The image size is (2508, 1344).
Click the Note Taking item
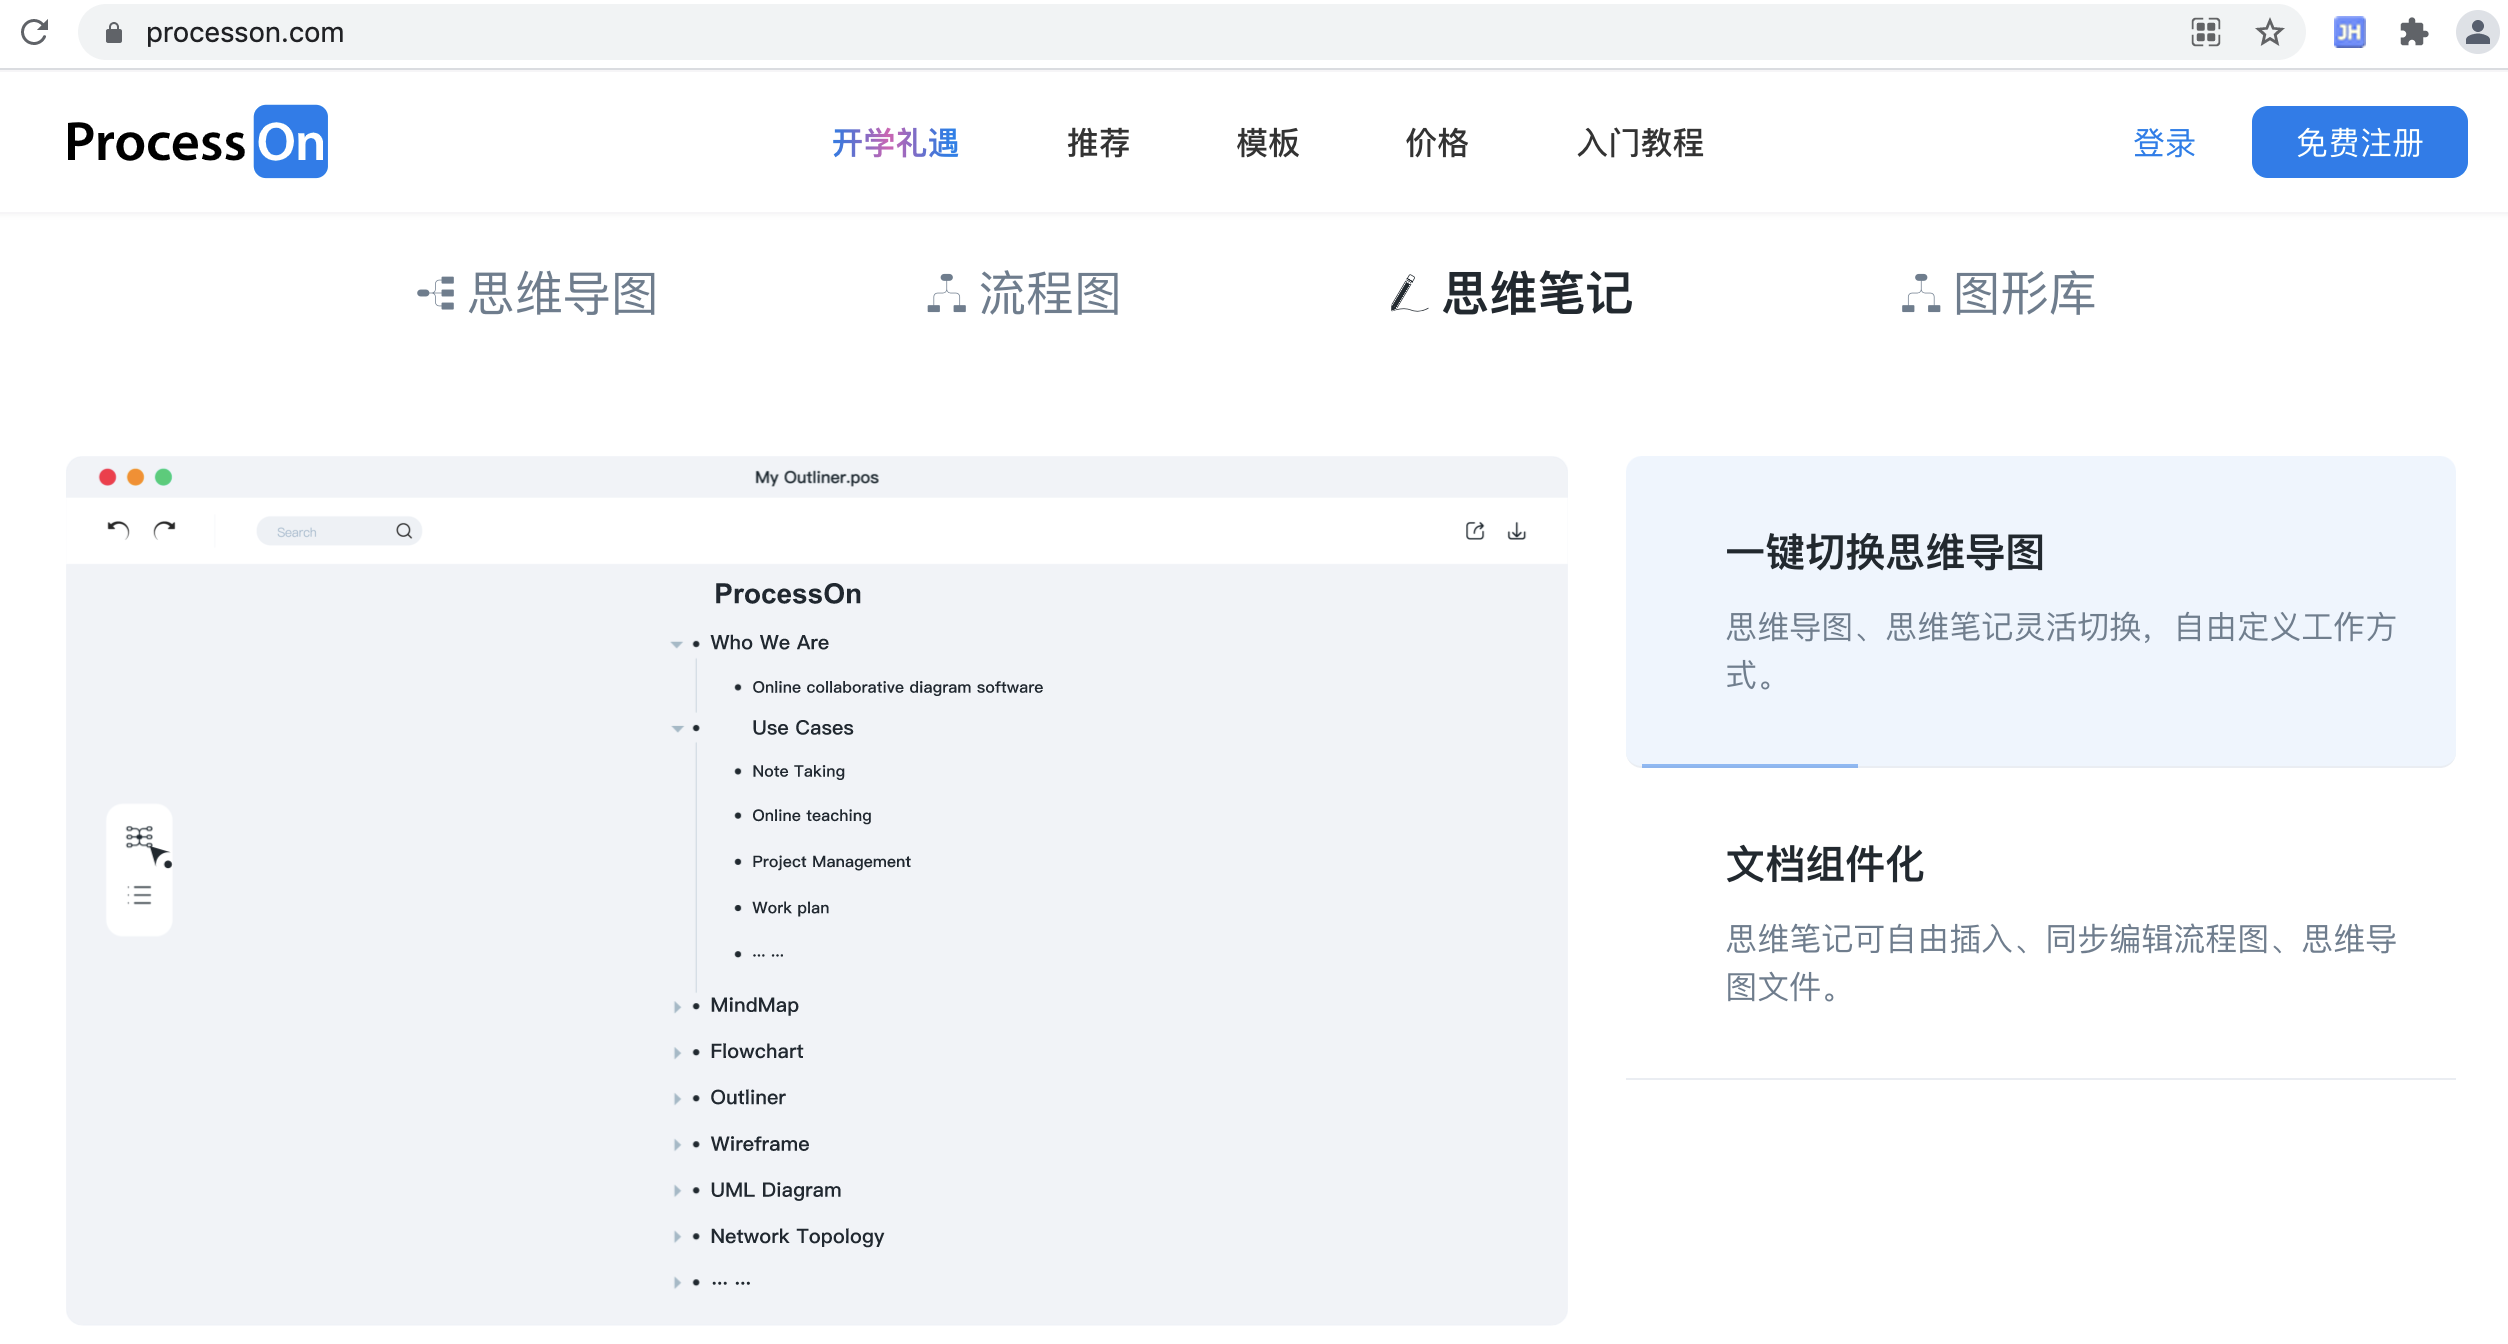(x=799, y=771)
